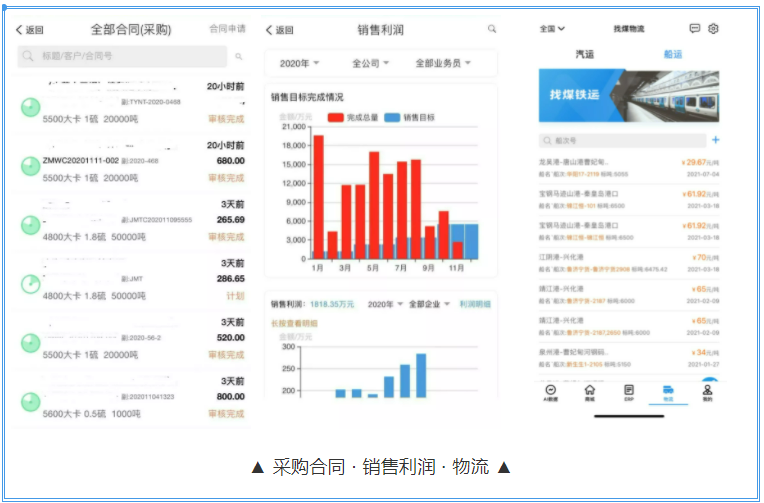
Task: Click the search icon in 销售利润 header
Action: (492, 30)
